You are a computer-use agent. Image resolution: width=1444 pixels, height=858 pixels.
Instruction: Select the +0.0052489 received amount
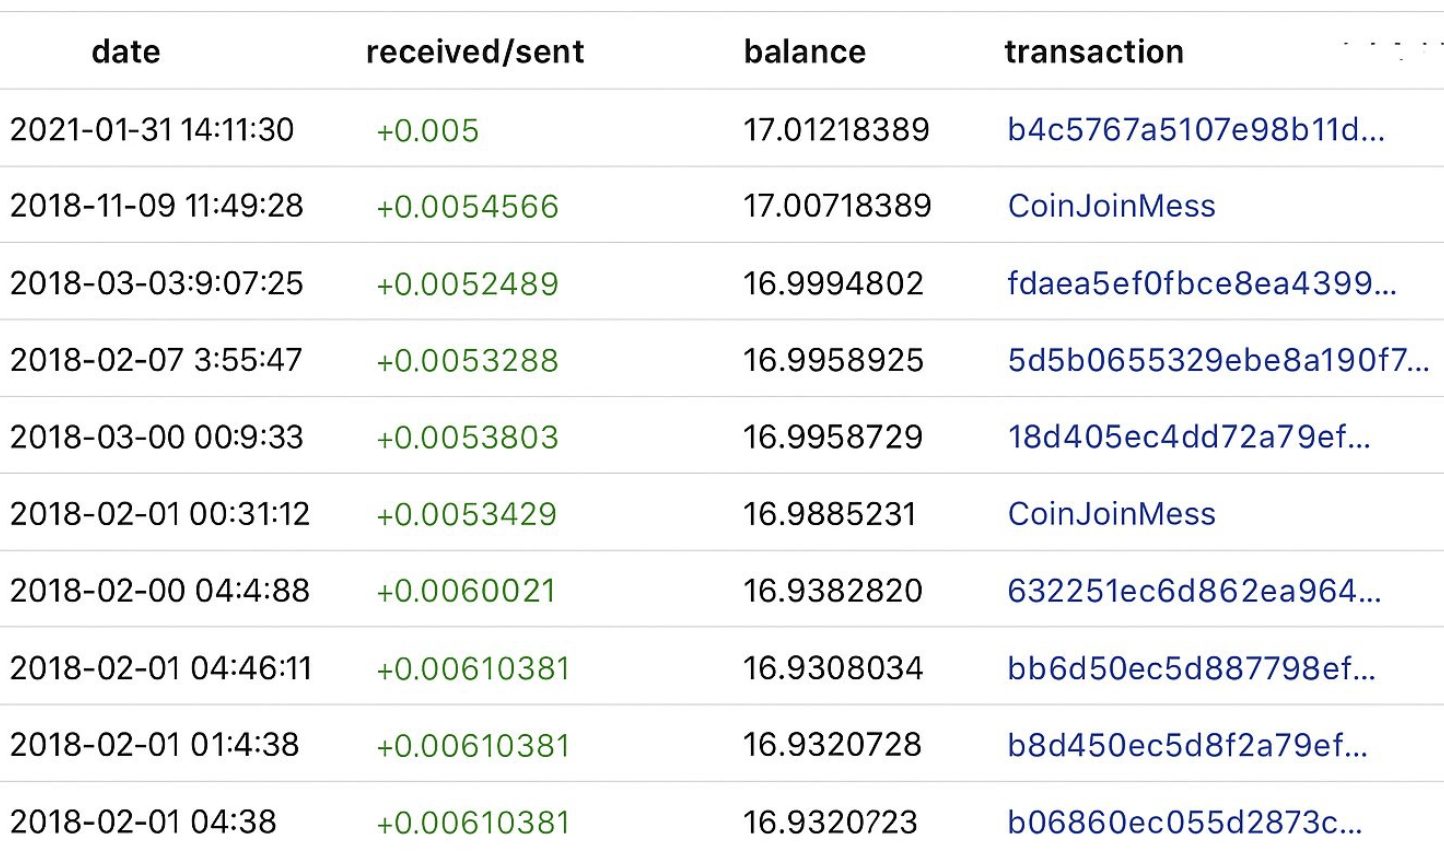pos(467,284)
